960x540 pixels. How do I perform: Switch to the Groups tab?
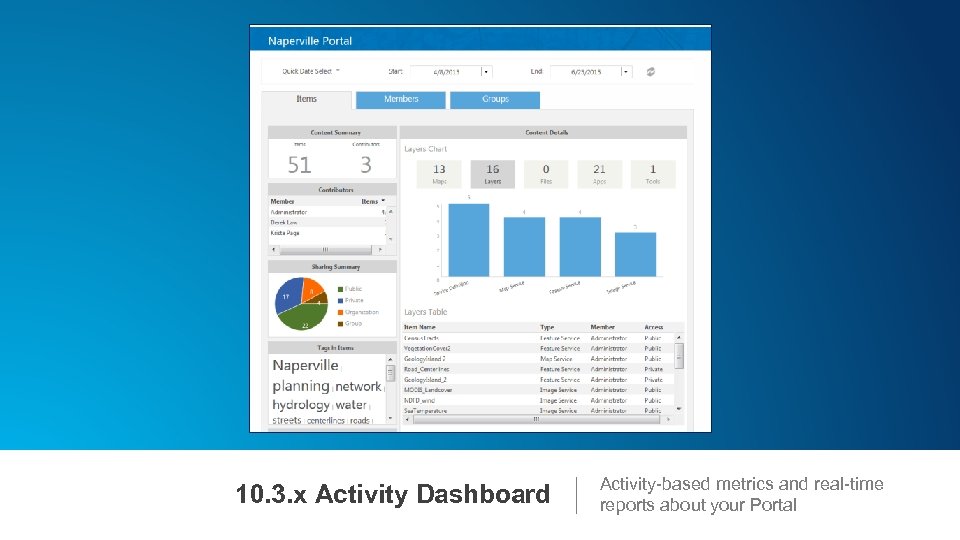(x=495, y=99)
